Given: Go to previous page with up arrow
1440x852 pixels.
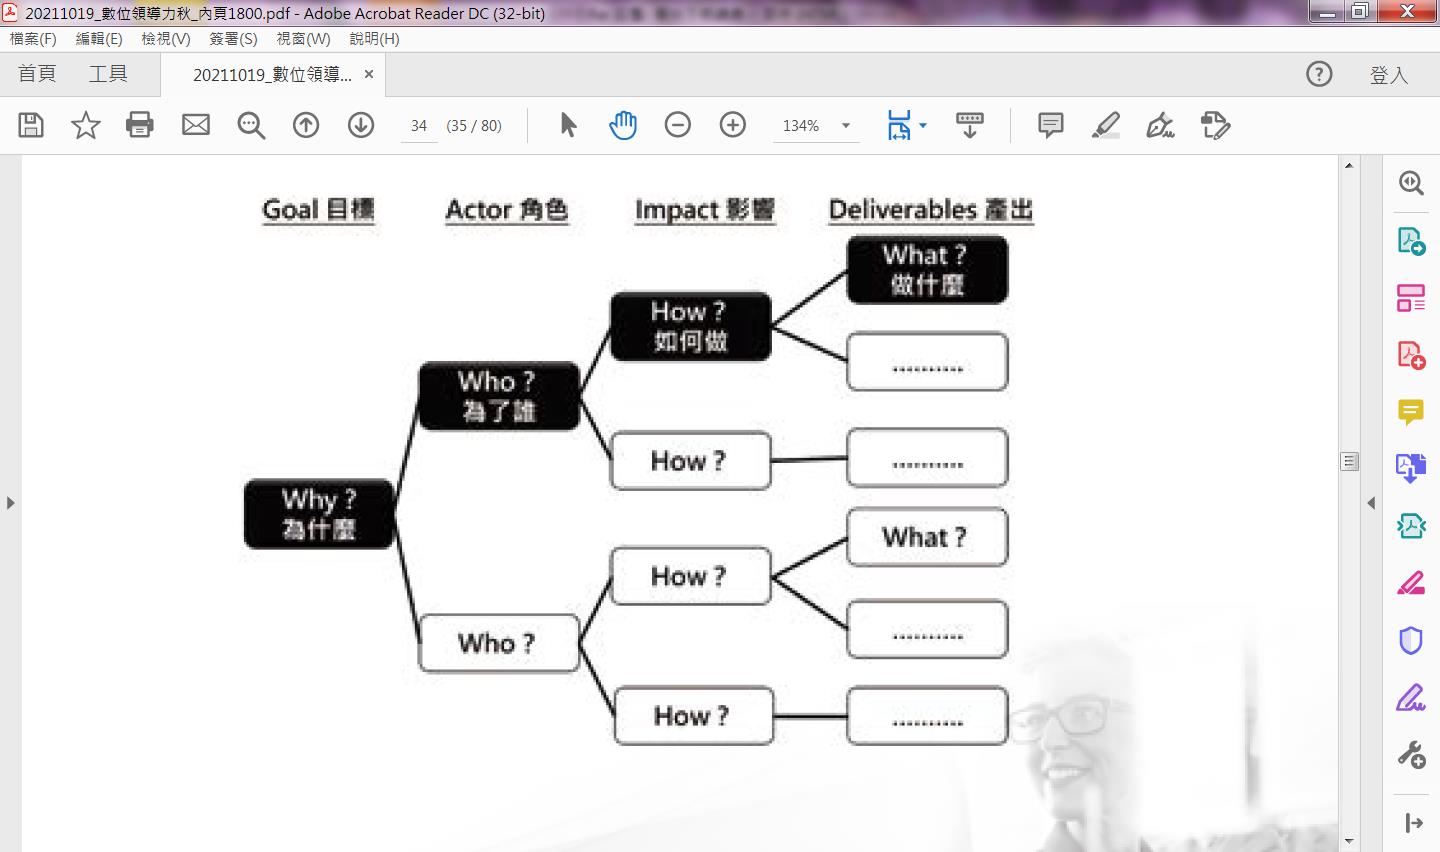Looking at the screenshot, I should (306, 125).
